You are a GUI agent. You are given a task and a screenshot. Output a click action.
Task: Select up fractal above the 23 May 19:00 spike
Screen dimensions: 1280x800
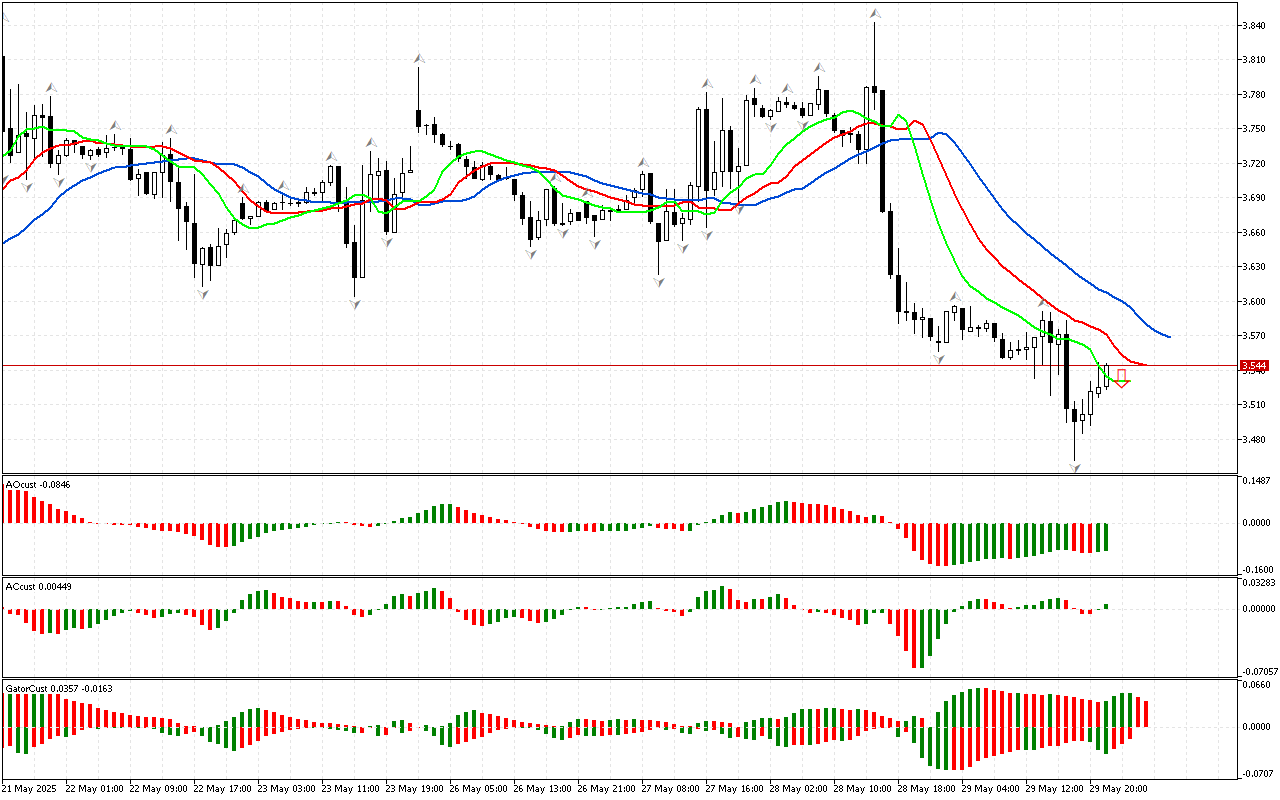(418, 60)
